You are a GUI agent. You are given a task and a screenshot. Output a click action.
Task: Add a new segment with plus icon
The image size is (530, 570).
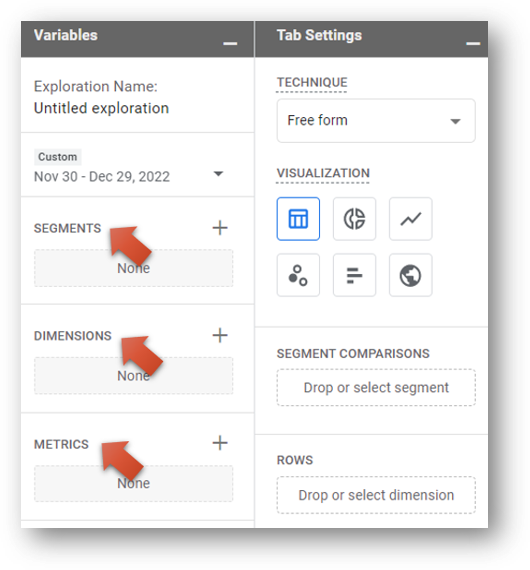[x=220, y=228]
